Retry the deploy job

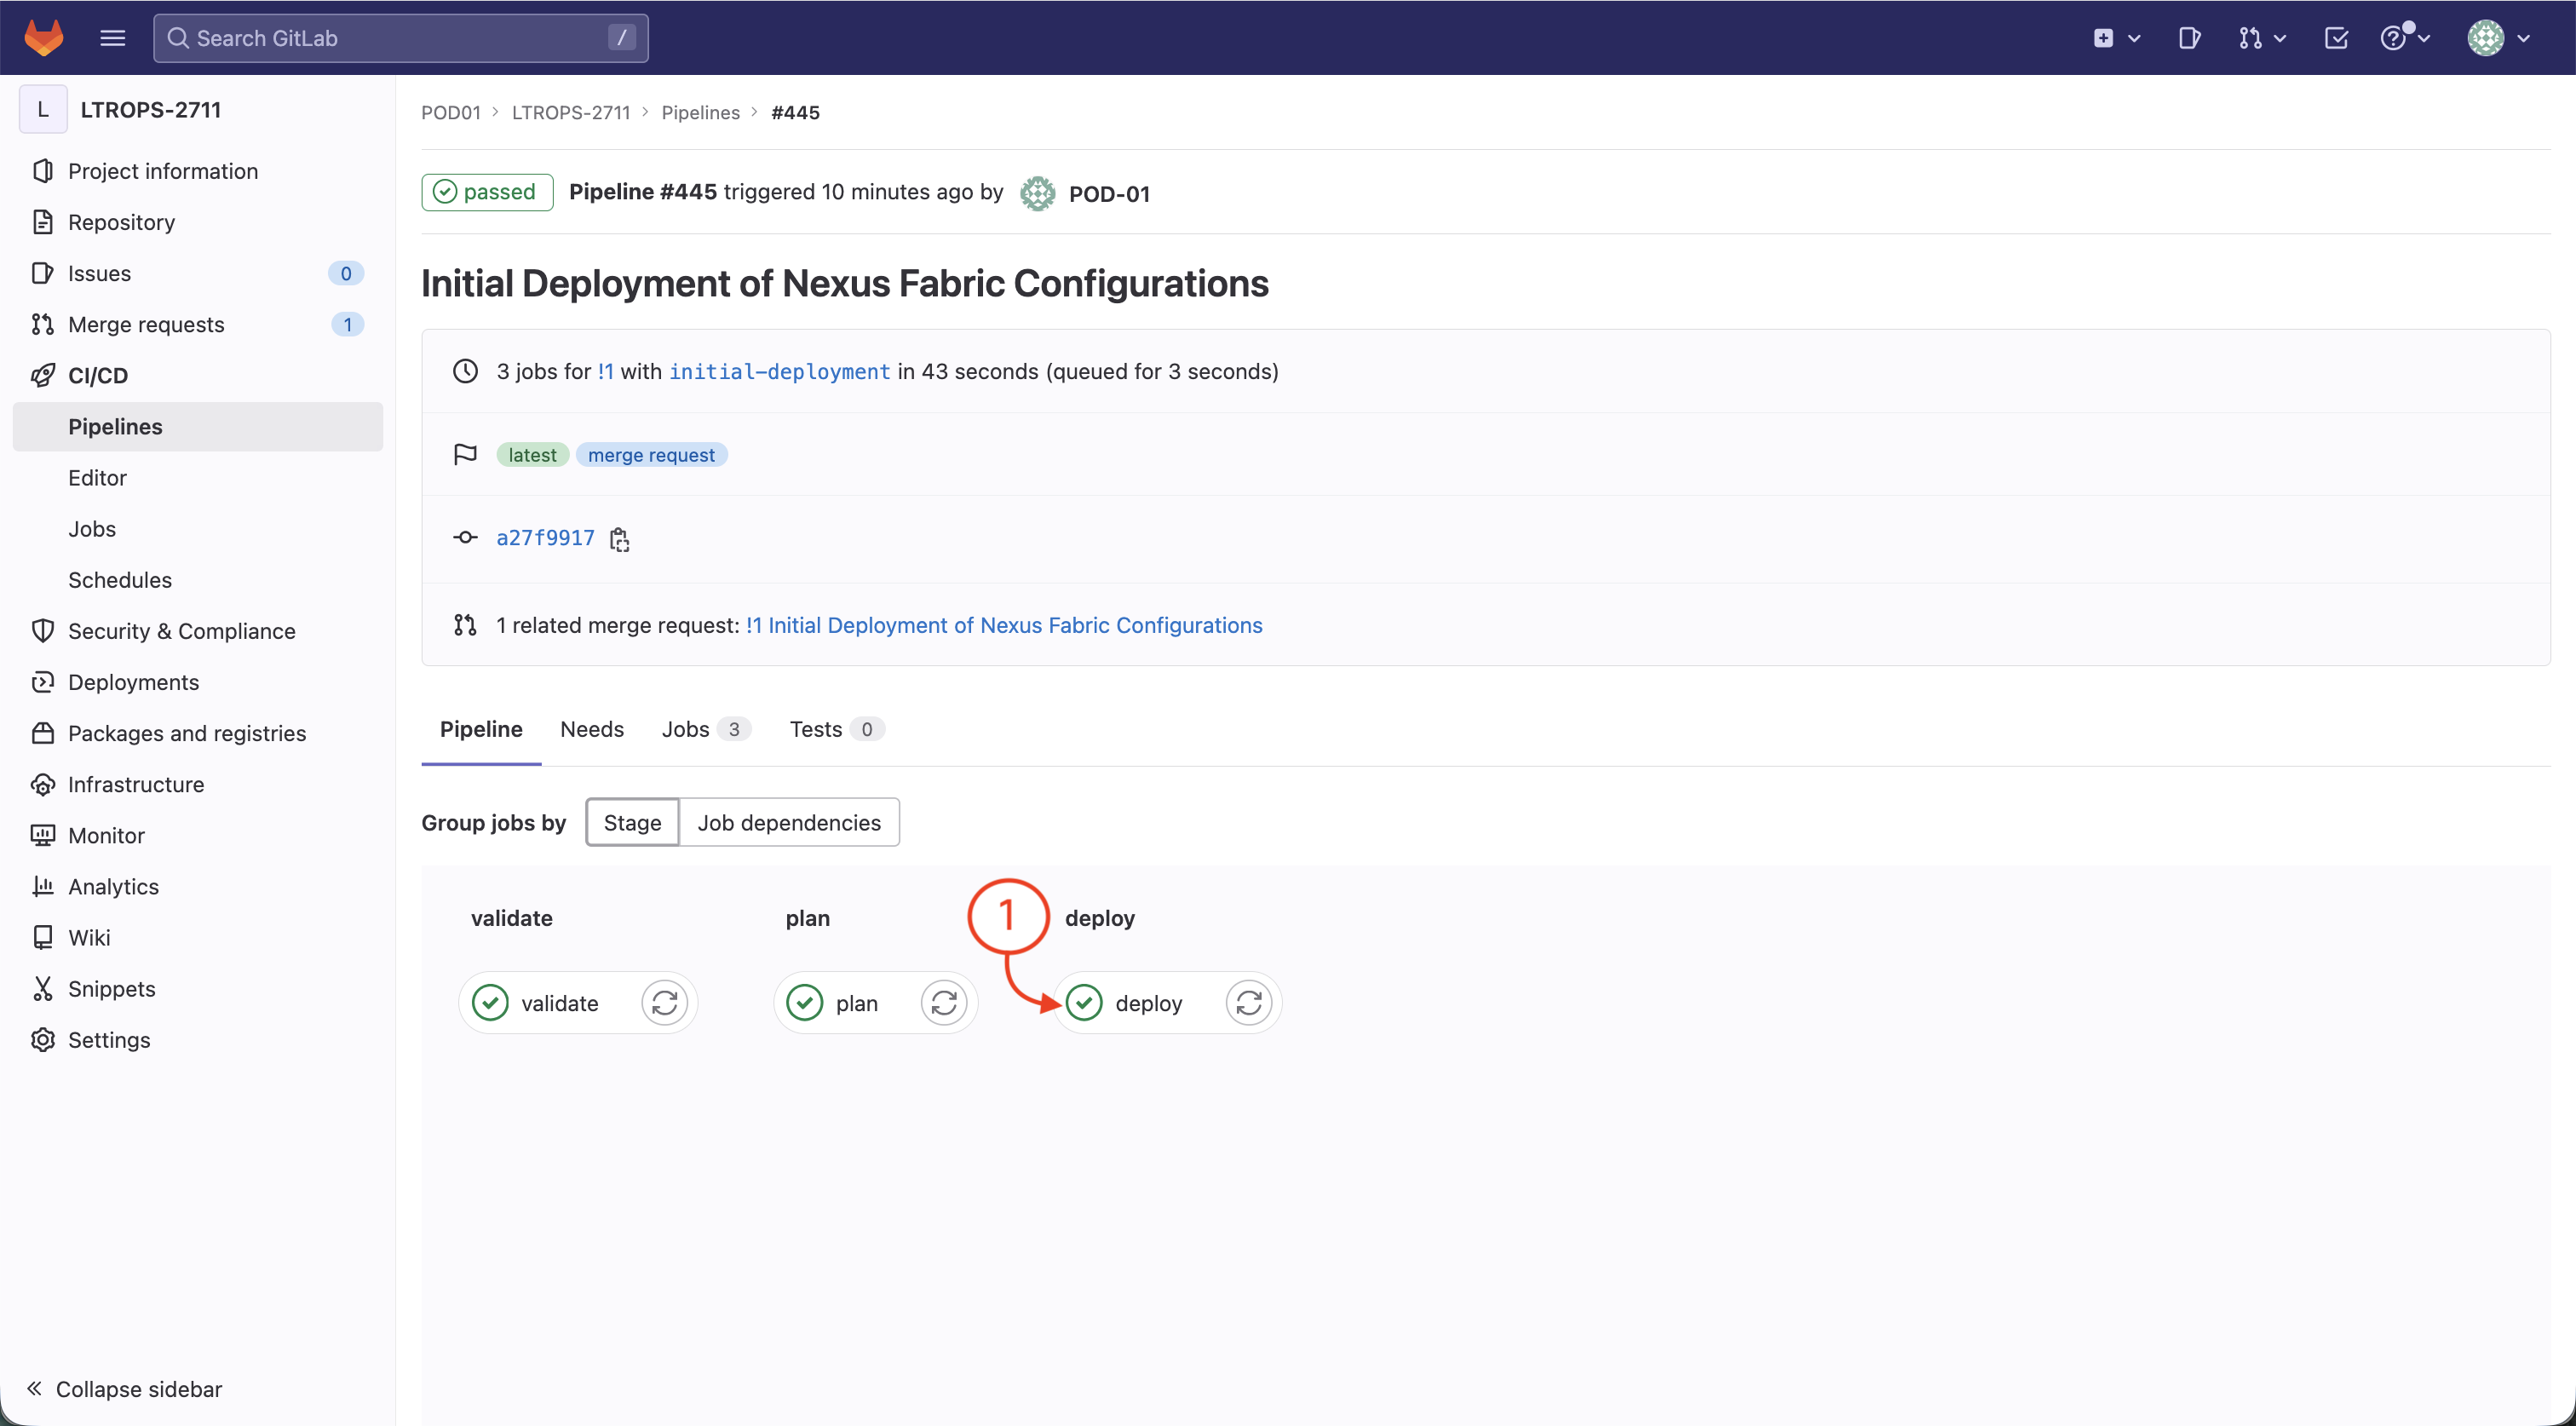1248,1002
